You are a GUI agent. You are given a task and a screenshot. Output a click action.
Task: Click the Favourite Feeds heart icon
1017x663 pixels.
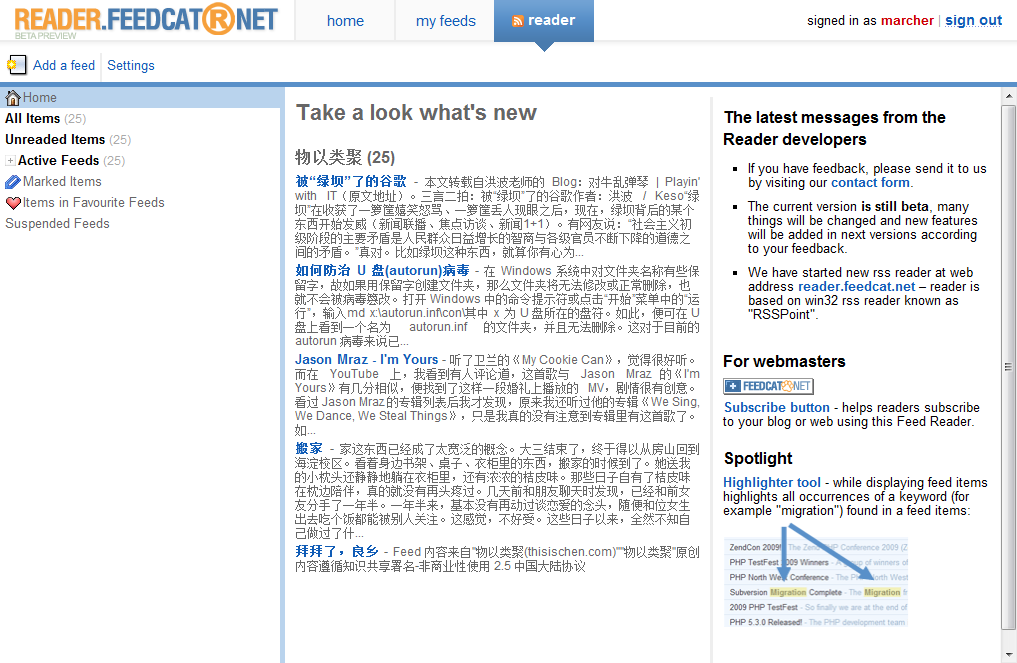pyautogui.click(x=13, y=203)
